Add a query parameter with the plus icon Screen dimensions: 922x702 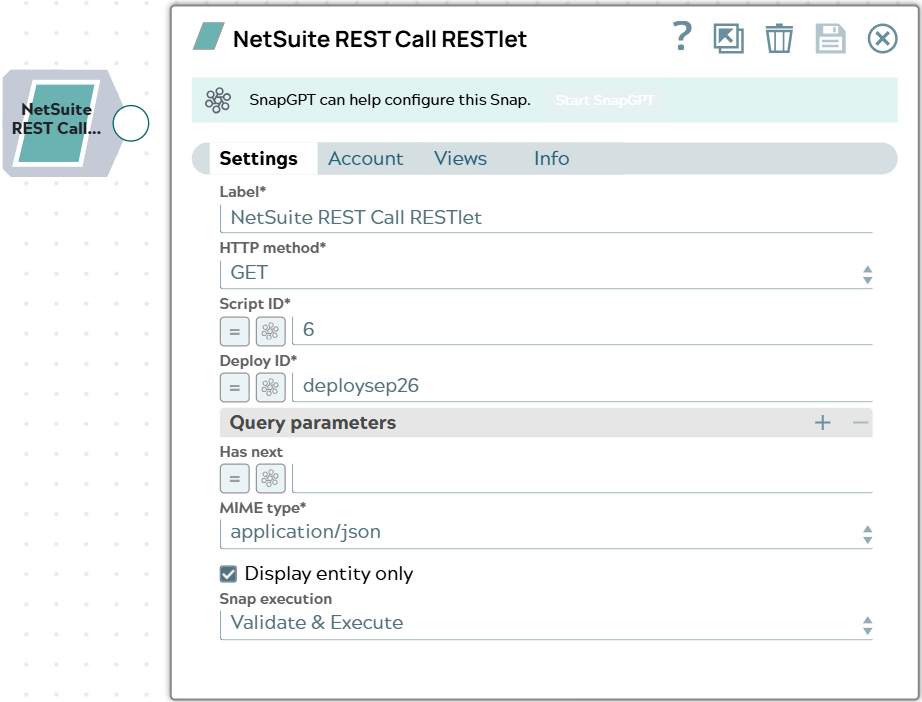pyautogui.click(x=823, y=423)
